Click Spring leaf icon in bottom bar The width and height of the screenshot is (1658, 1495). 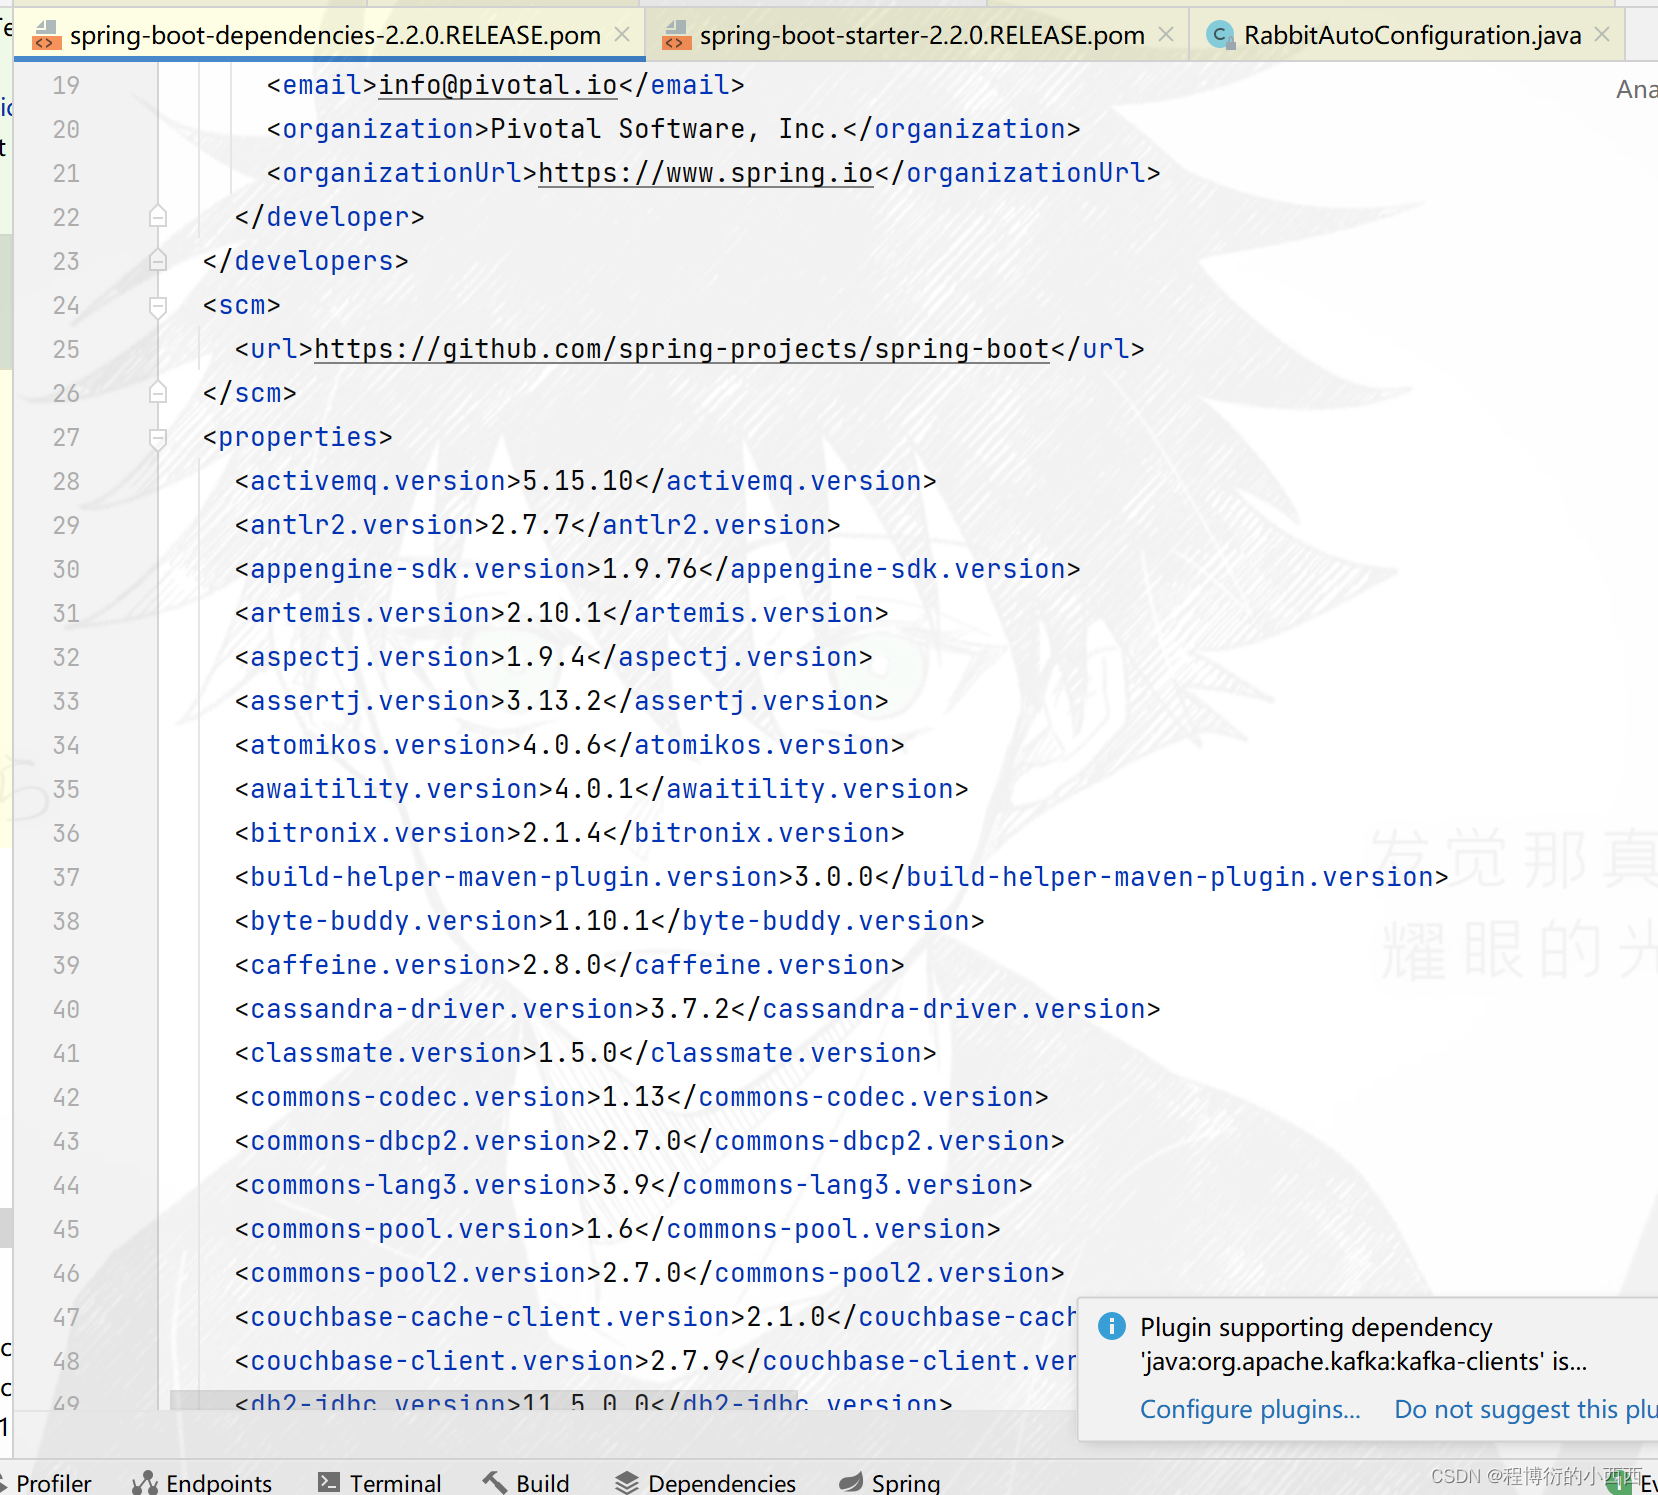[851, 1483]
